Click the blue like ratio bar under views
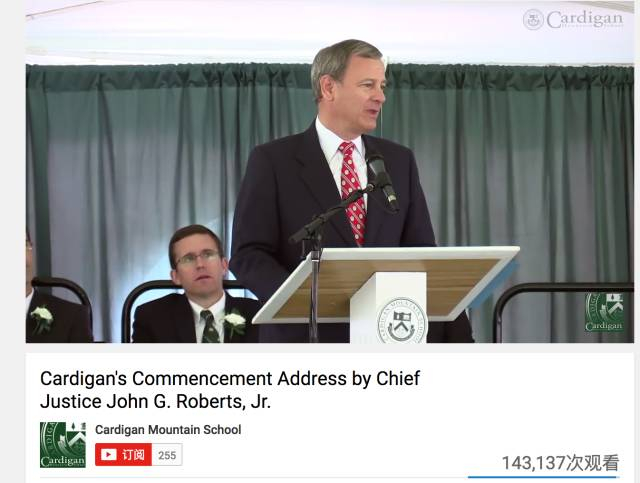The image size is (640, 483). point(543,477)
